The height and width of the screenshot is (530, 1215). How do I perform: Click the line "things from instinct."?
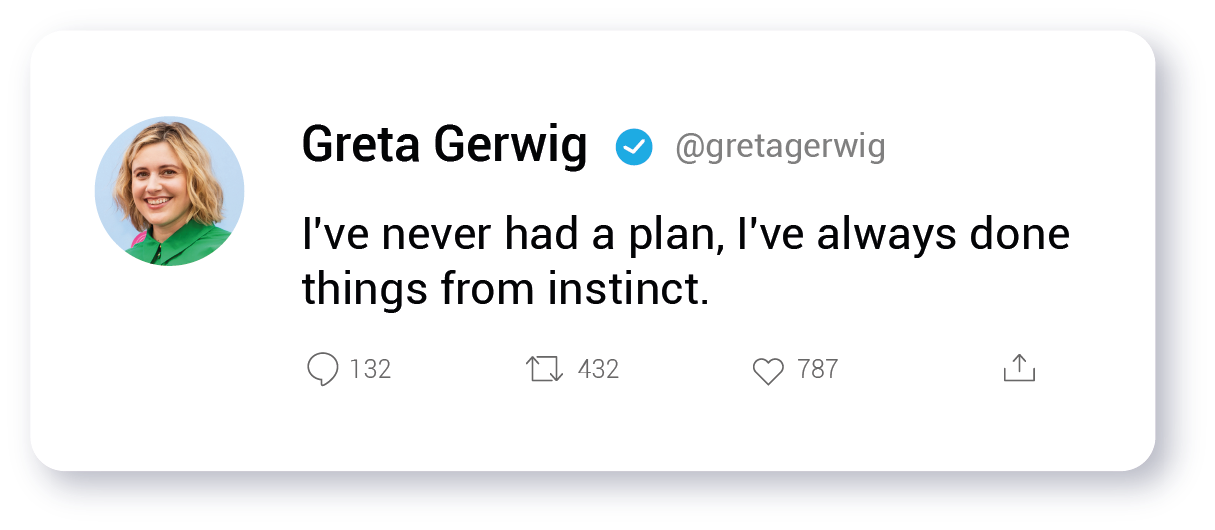(x=505, y=290)
